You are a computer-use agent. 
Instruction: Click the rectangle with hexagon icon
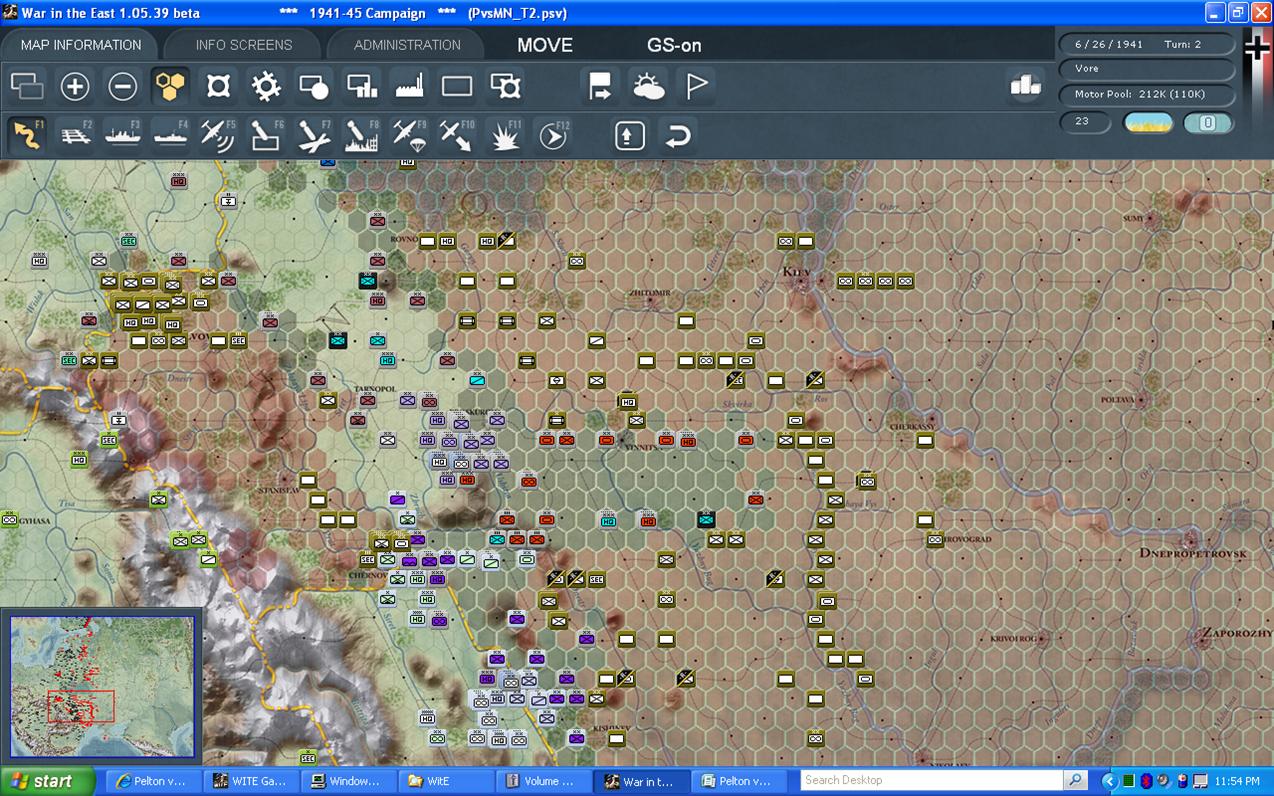506,87
